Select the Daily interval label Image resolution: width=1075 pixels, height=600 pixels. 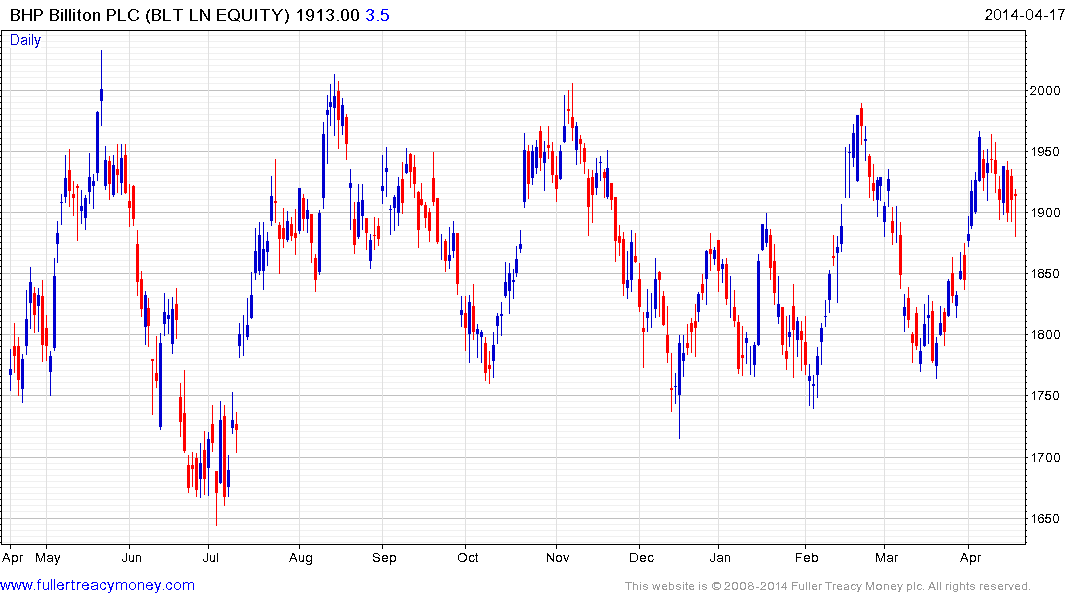click(x=25, y=40)
